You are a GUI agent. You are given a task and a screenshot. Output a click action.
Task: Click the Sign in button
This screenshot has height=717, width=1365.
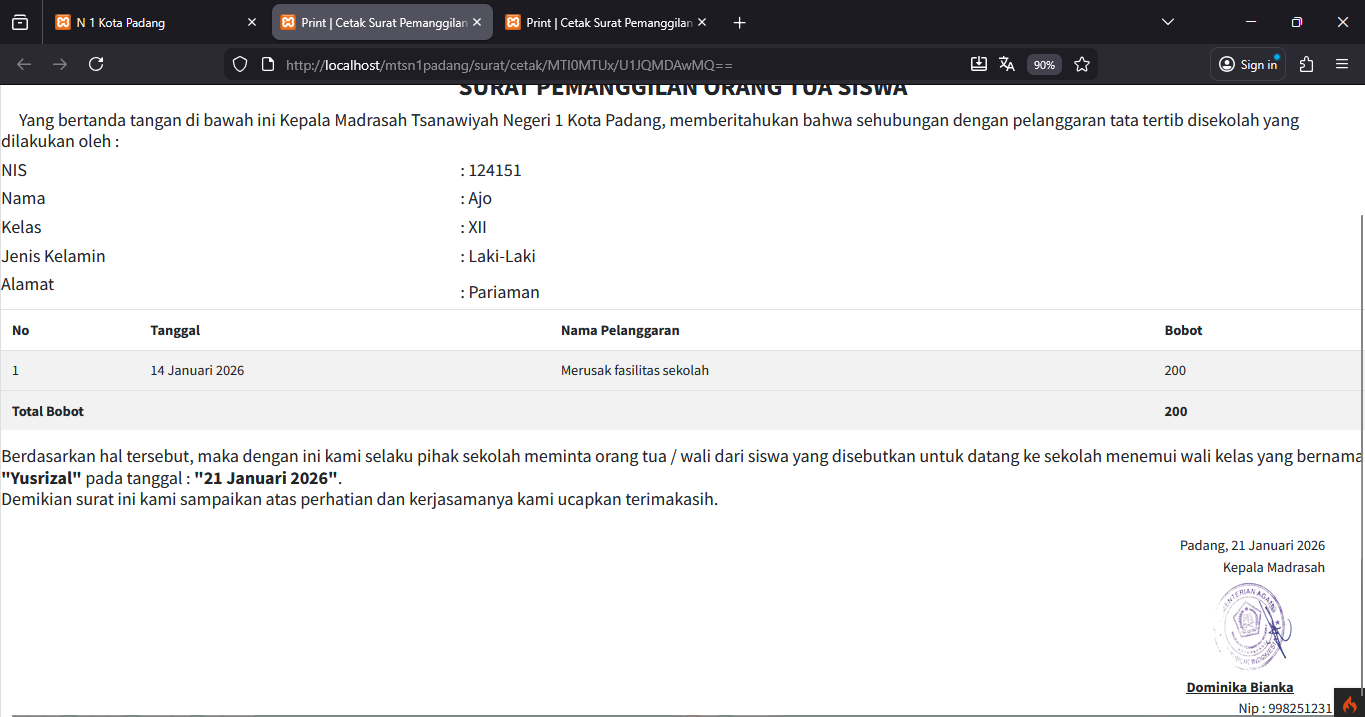pyautogui.click(x=1248, y=64)
